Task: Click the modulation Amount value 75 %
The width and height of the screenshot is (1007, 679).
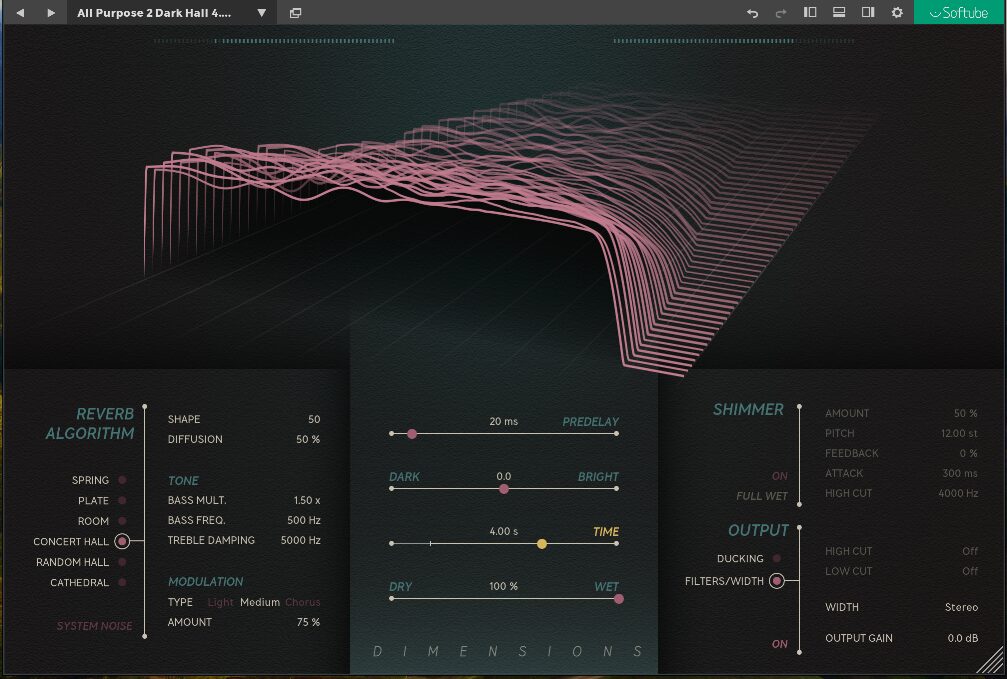Action: coord(308,622)
